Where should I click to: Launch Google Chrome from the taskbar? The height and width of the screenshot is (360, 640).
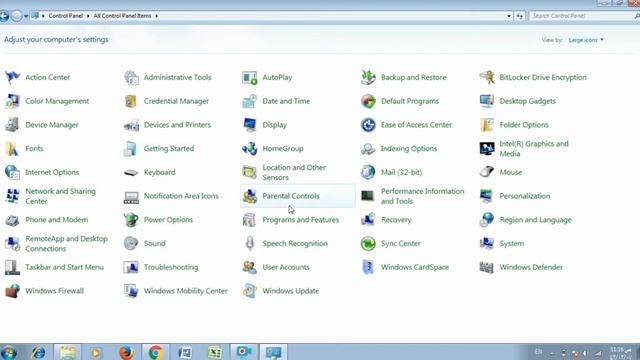pos(156,352)
